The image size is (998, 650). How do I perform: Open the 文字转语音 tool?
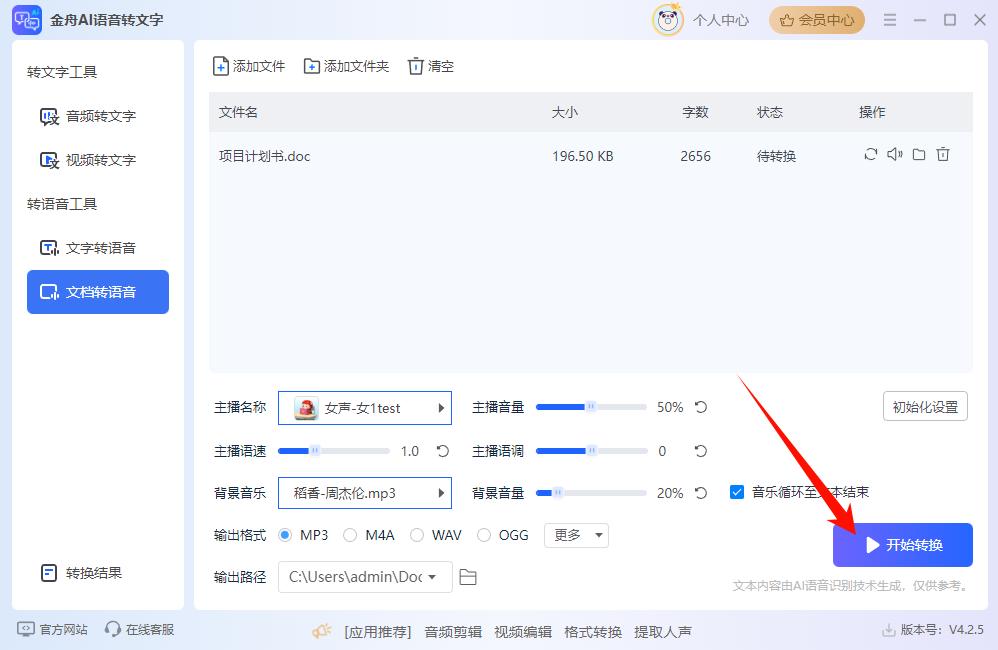tap(98, 248)
